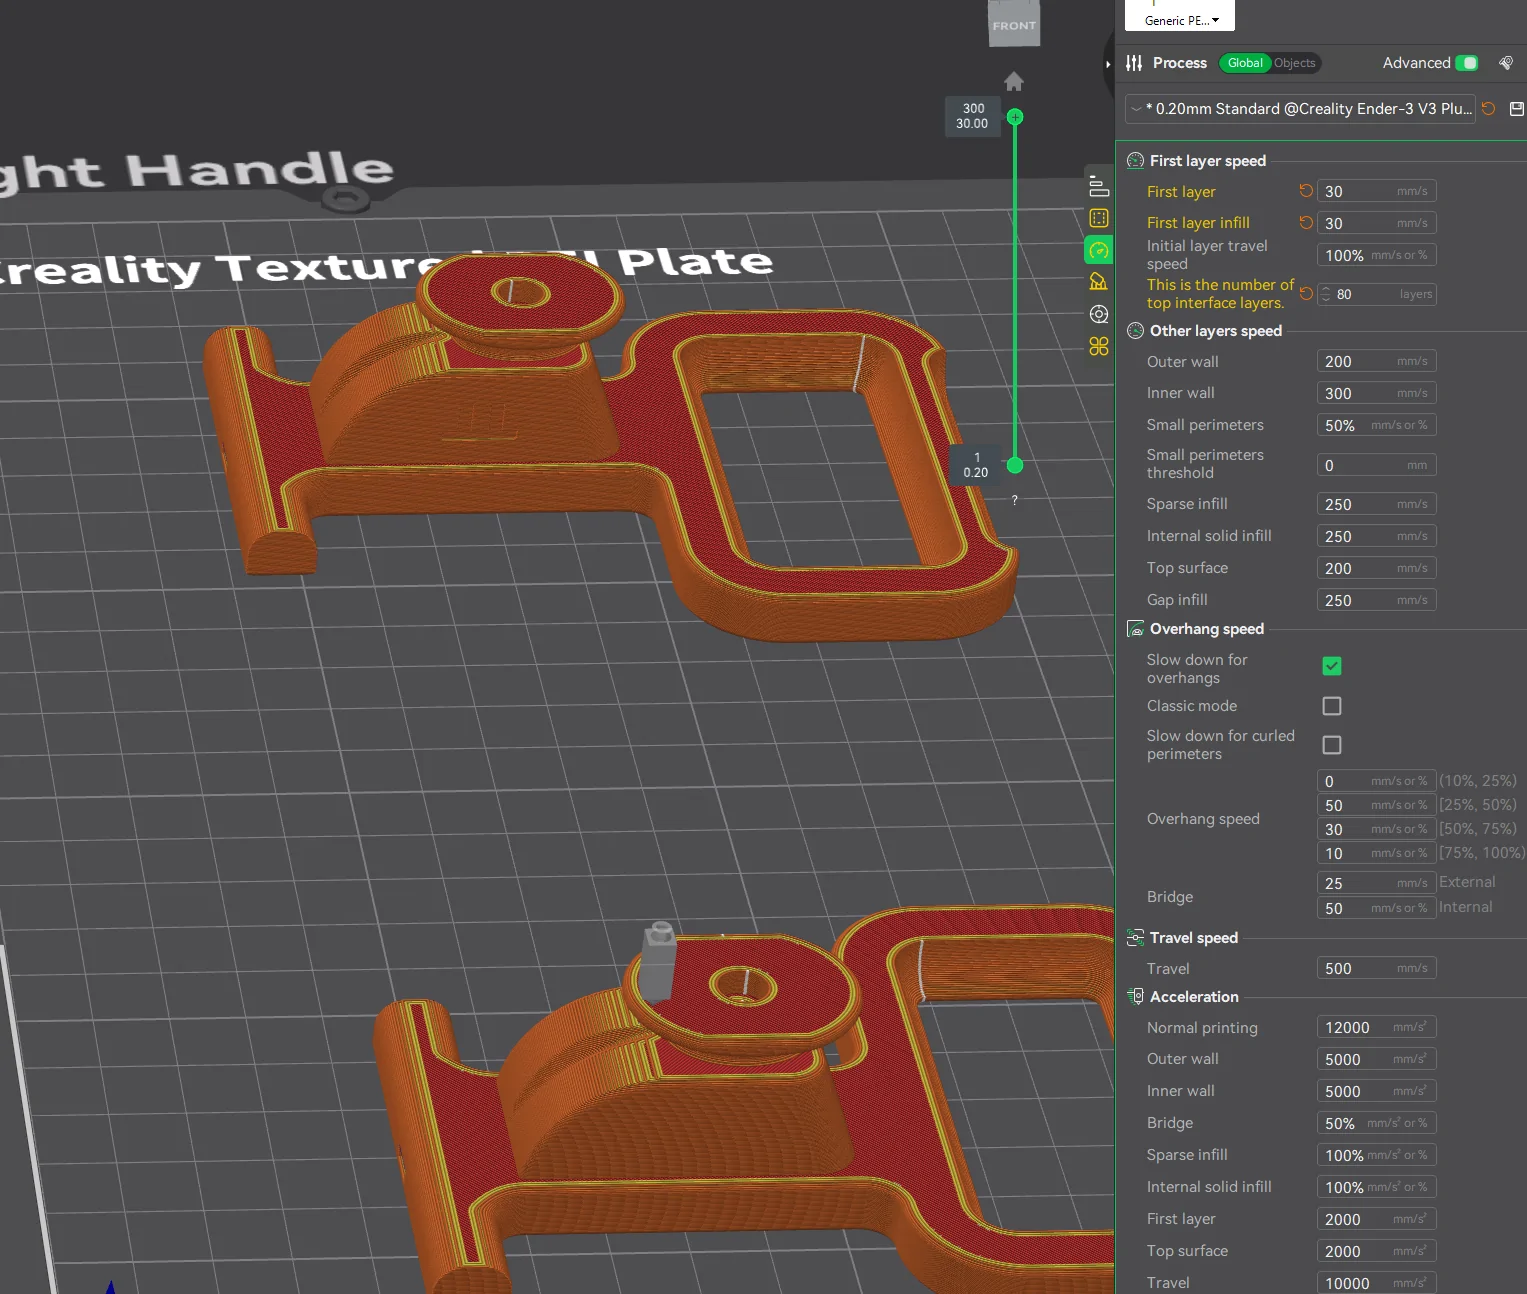Edit the Travel speed value 500

click(x=1376, y=968)
